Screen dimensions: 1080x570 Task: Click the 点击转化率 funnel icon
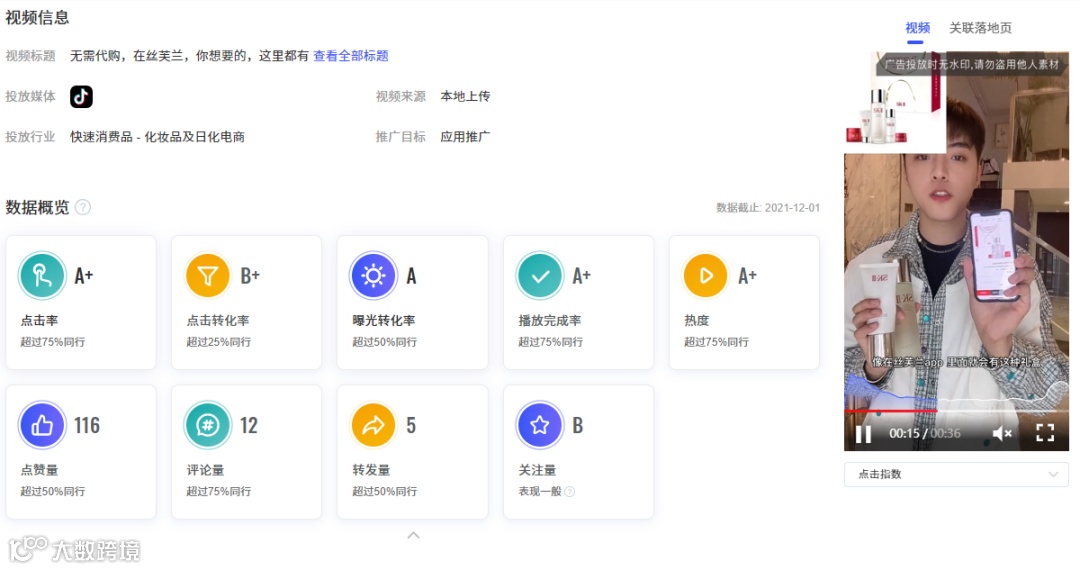[x=207, y=276]
